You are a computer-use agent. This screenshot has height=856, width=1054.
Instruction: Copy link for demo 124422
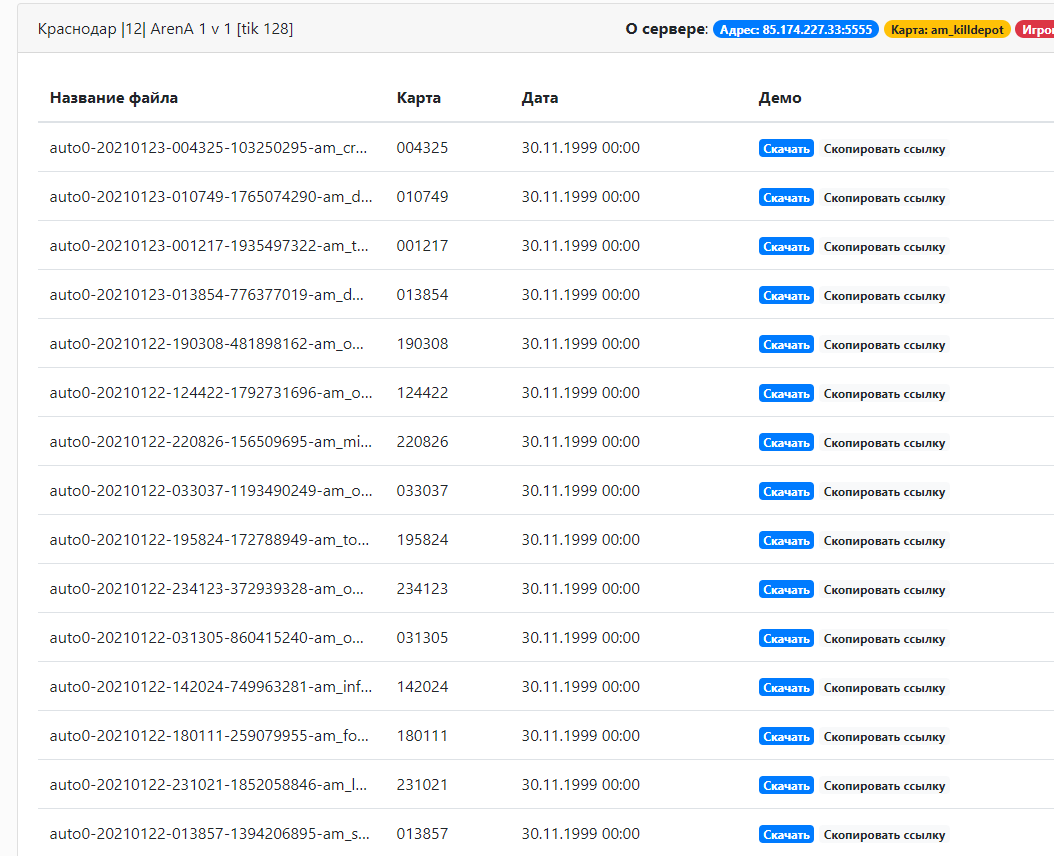click(884, 394)
